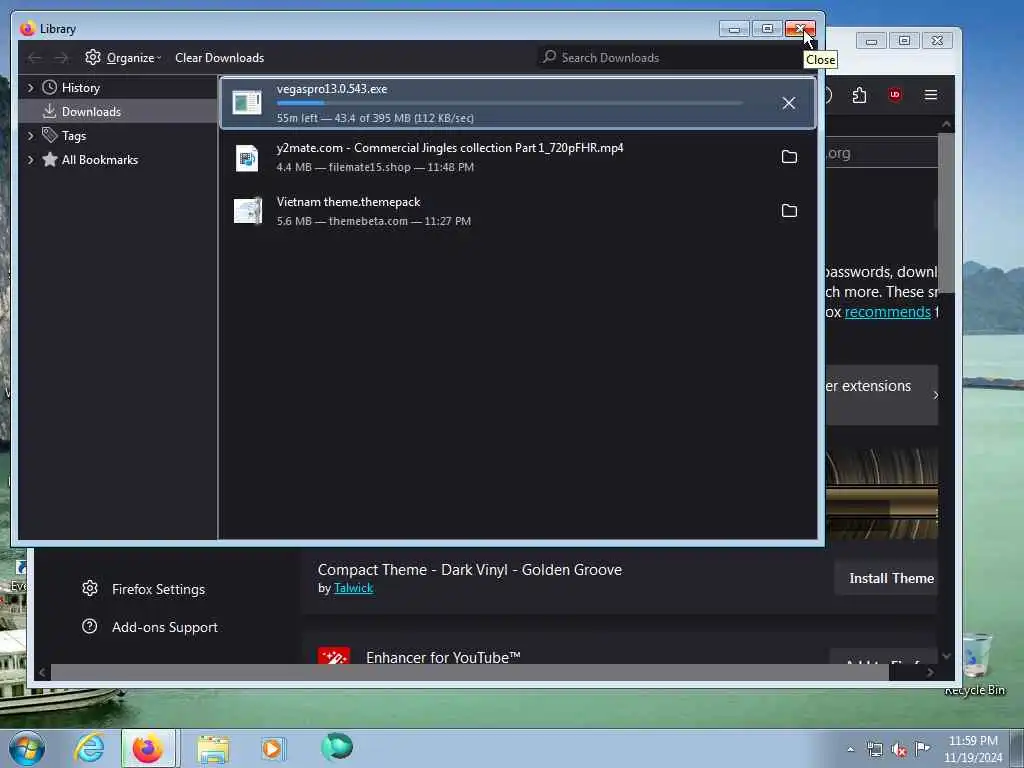Image resolution: width=1024 pixels, height=768 pixels.
Task: Open Compact Theme Dark Vinyl Golden Groove title
Action: [470, 569]
